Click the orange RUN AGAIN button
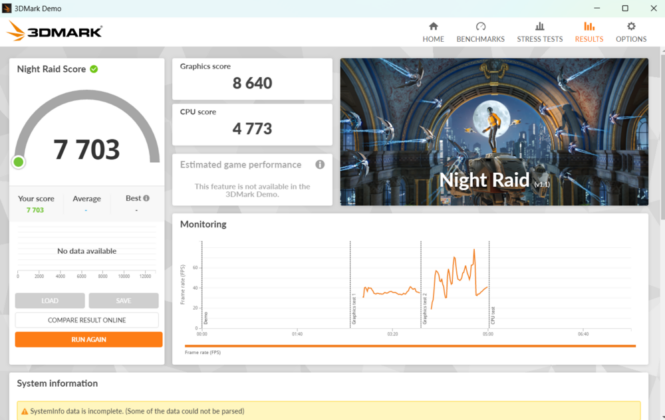 pos(89,339)
